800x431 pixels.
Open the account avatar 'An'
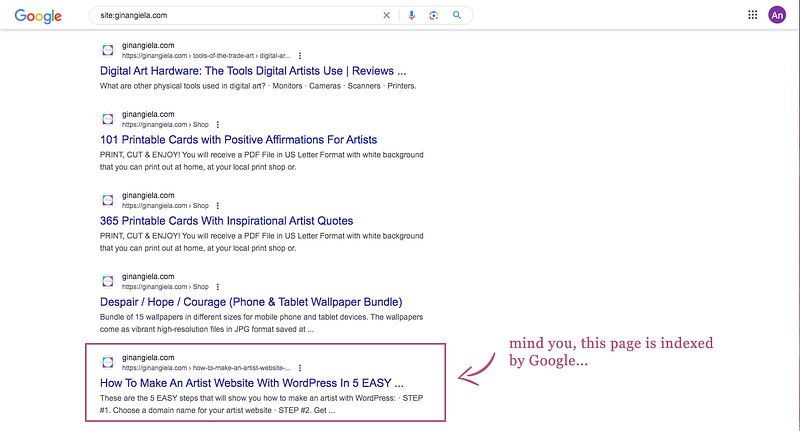(x=777, y=15)
